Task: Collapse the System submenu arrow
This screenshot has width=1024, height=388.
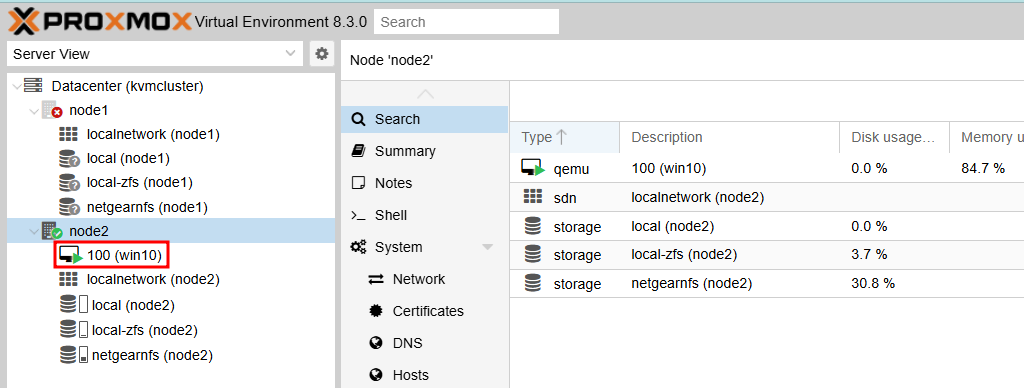Action: (x=488, y=247)
